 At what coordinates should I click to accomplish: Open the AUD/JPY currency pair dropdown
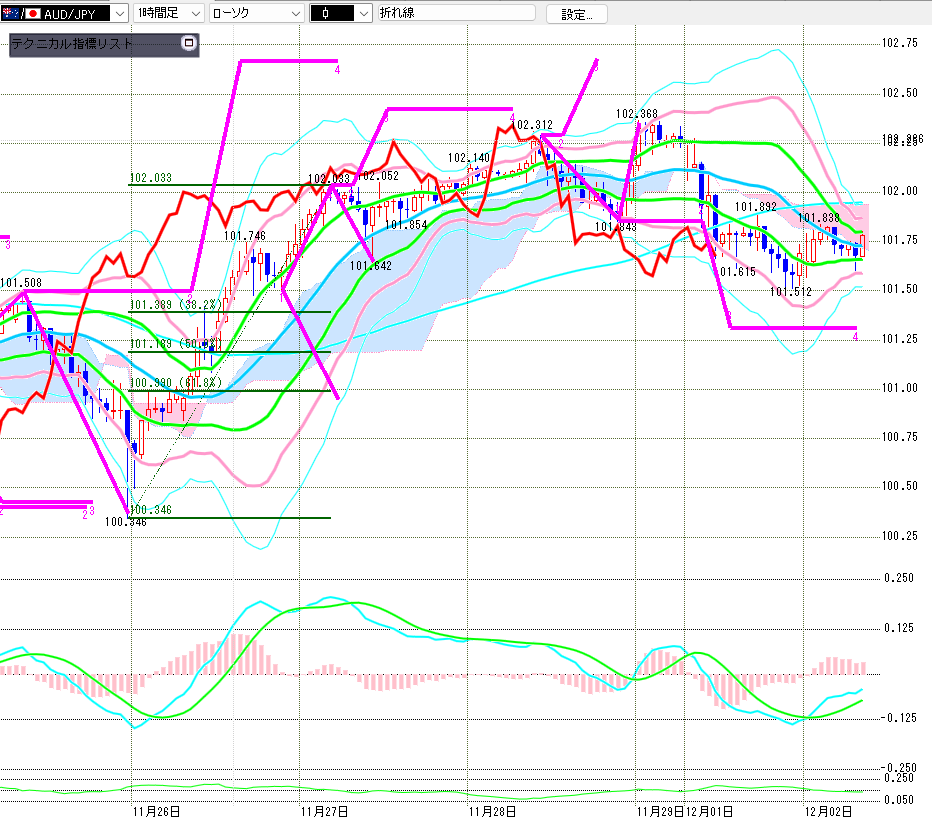[x=118, y=14]
